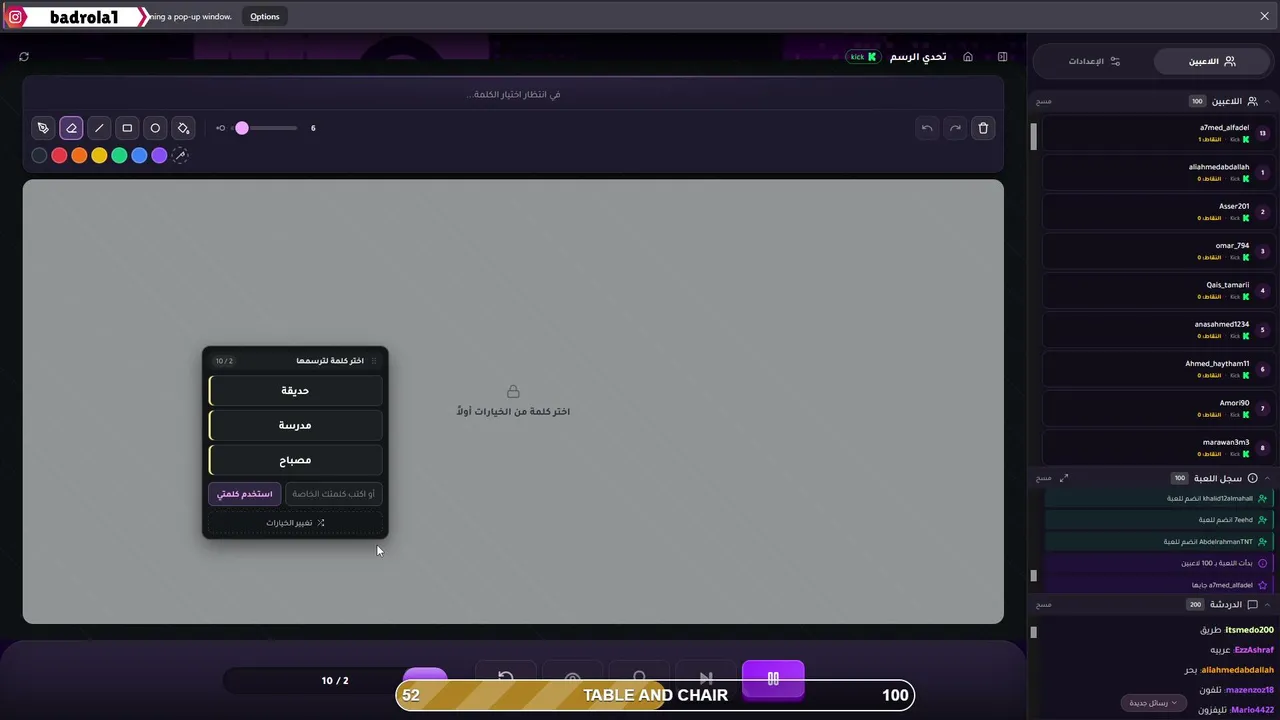This screenshot has height=720, width=1280.
Task: Expand the game log with arrows icon
Action: click(x=1064, y=478)
